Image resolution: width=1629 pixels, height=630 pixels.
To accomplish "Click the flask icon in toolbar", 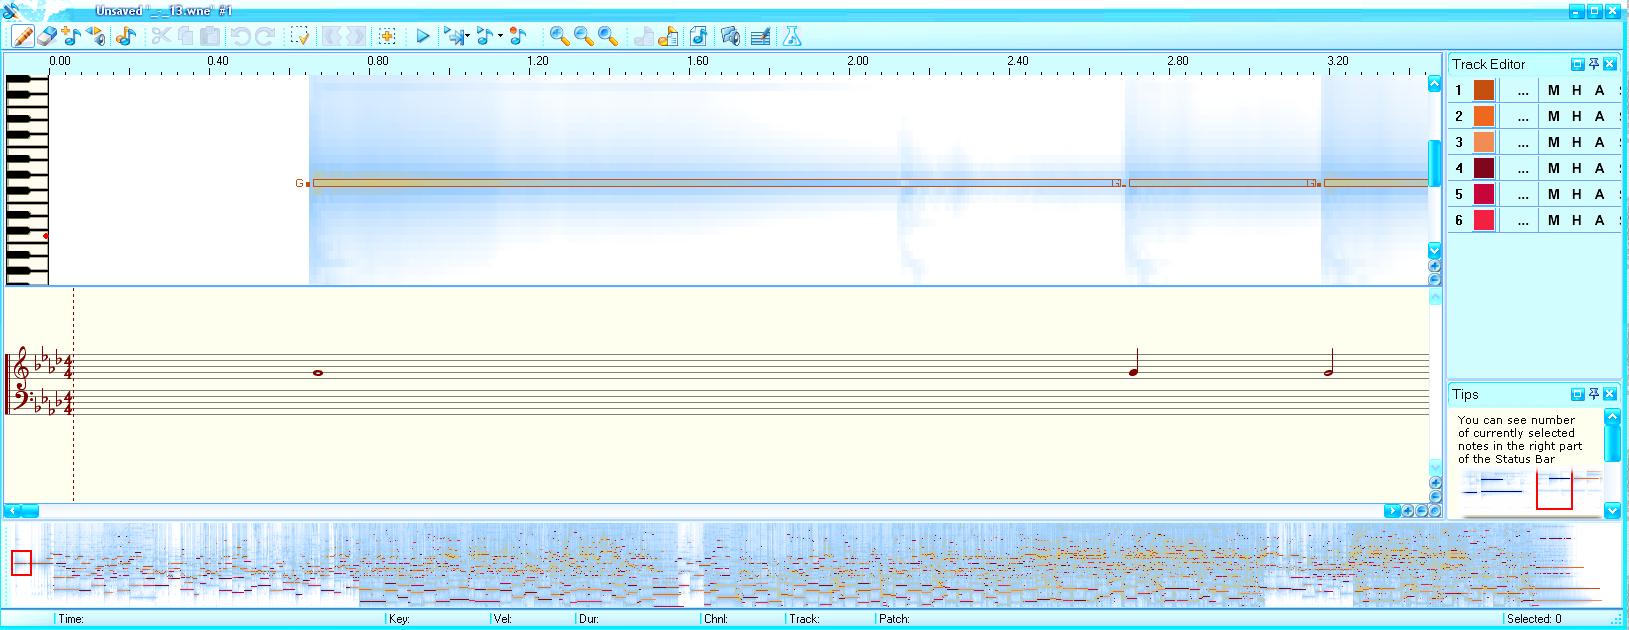I will 792,36.
